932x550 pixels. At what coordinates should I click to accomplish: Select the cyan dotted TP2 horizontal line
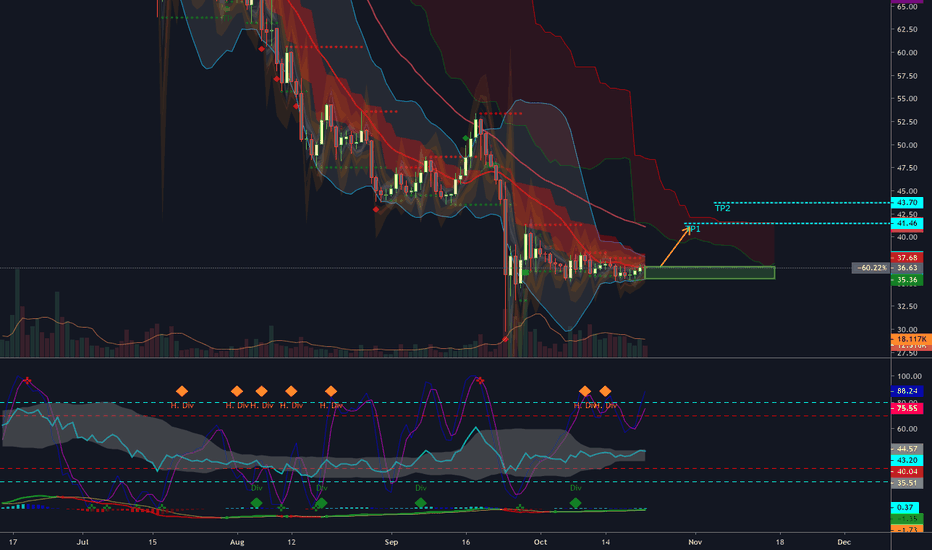[802, 203]
